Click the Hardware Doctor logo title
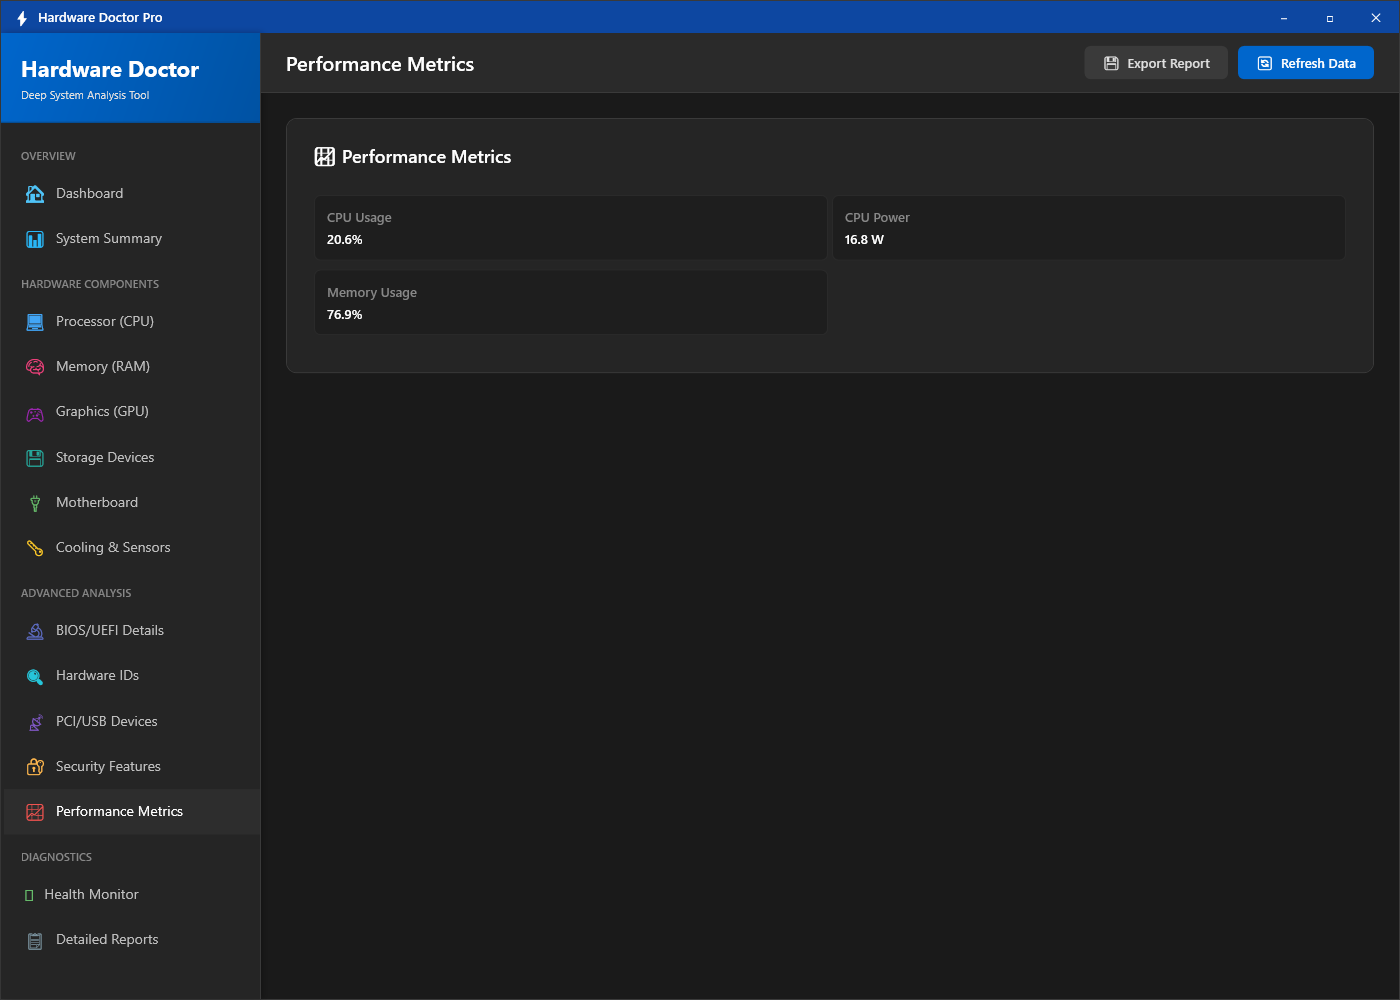 pyautogui.click(x=110, y=70)
